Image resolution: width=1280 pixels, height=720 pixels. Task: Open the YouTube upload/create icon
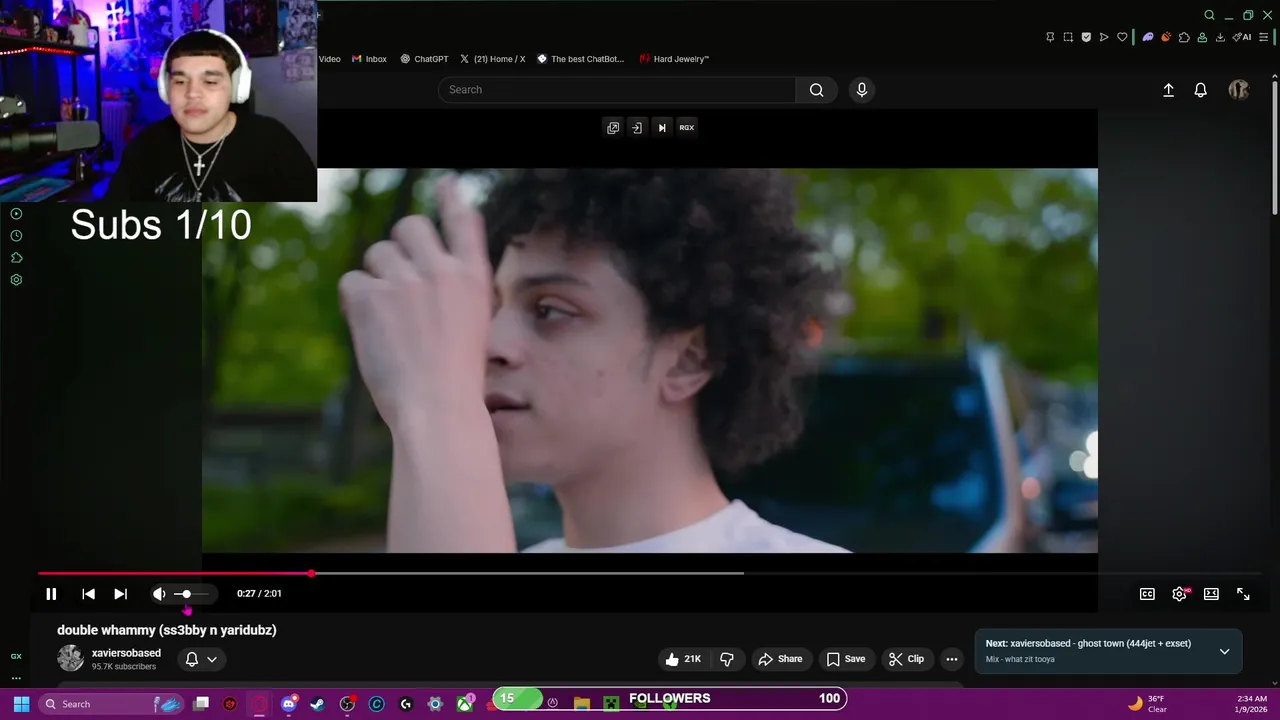(1168, 90)
